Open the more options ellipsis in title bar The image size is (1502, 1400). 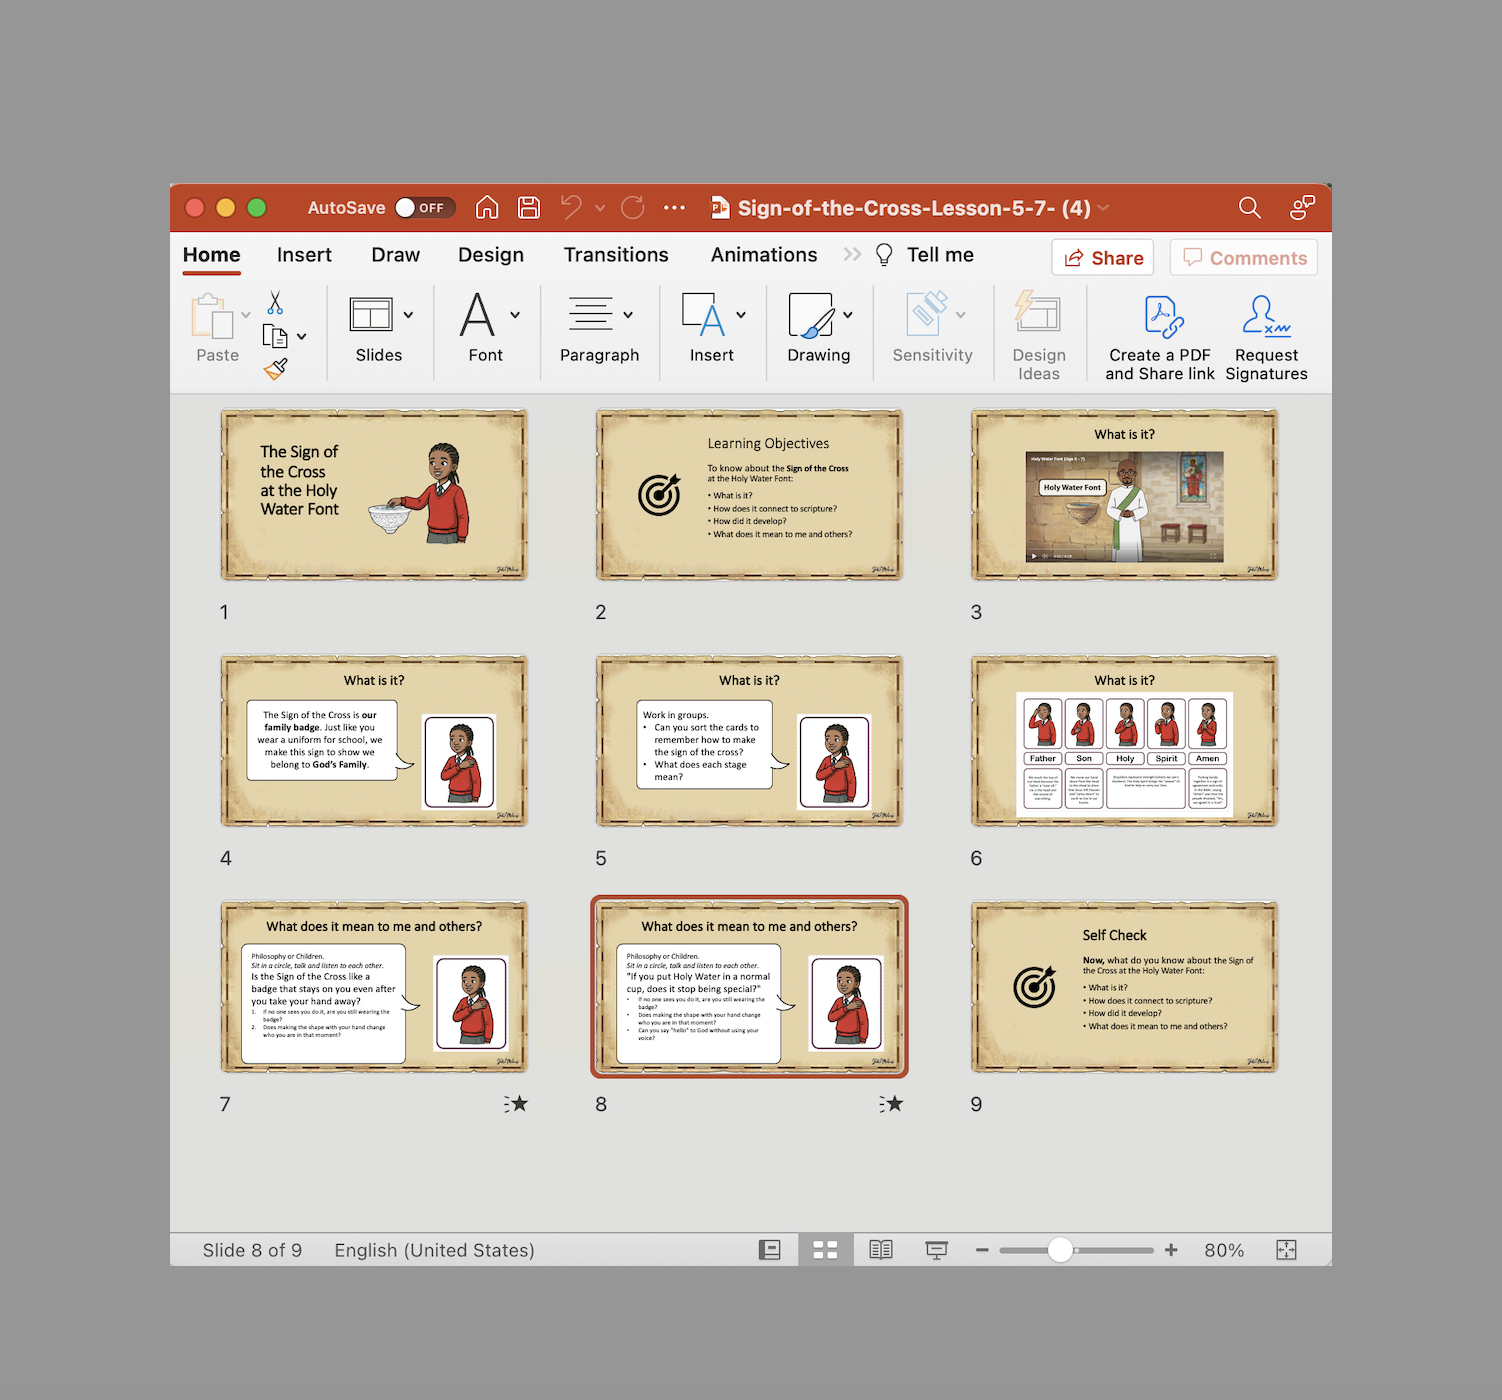click(x=675, y=207)
